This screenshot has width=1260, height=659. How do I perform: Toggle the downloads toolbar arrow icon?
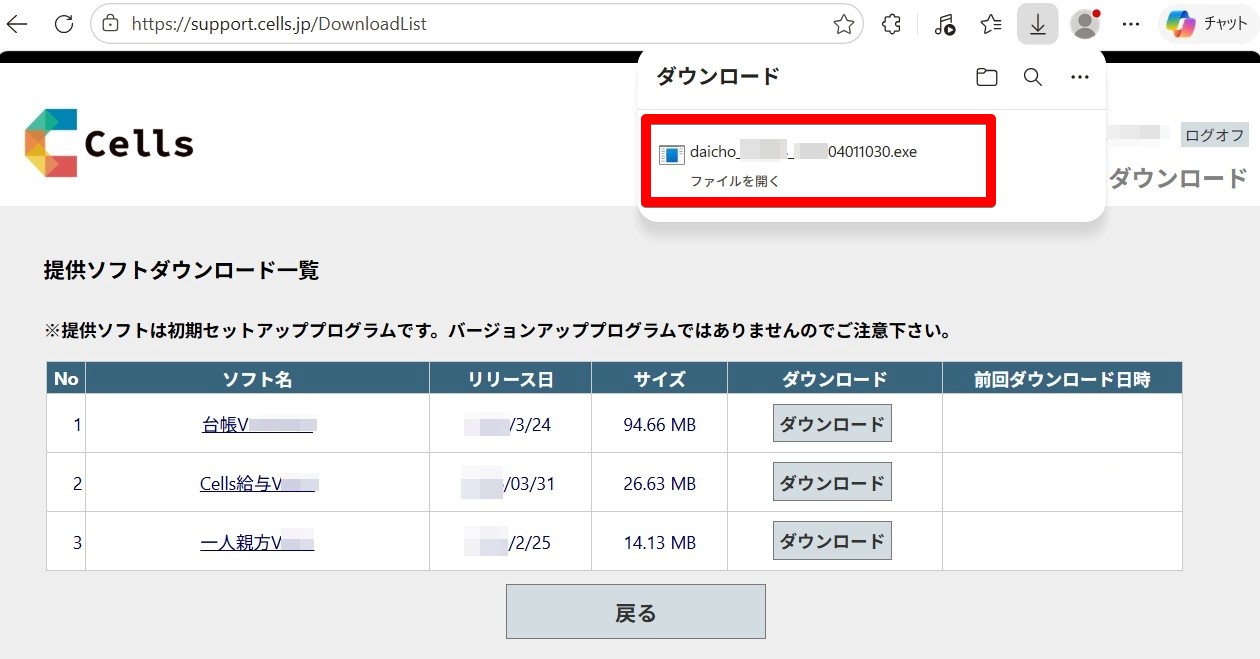[1037, 24]
